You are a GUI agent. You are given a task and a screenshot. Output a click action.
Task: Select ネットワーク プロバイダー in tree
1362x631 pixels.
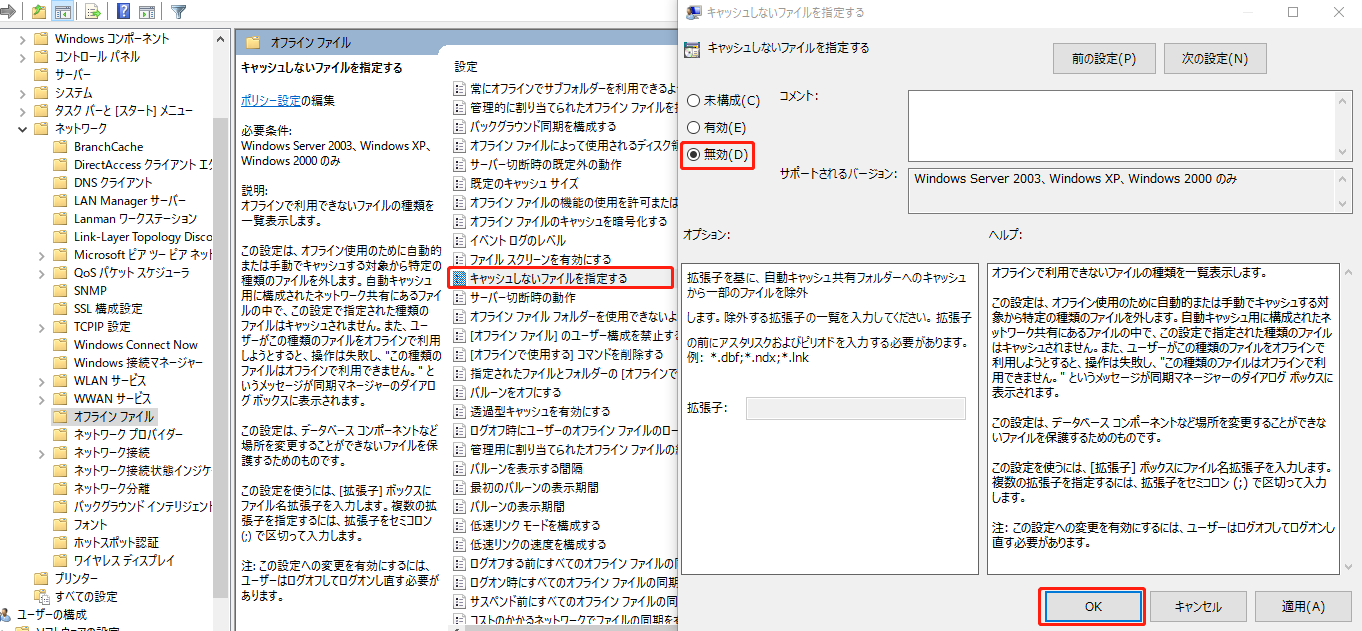pos(128,434)
